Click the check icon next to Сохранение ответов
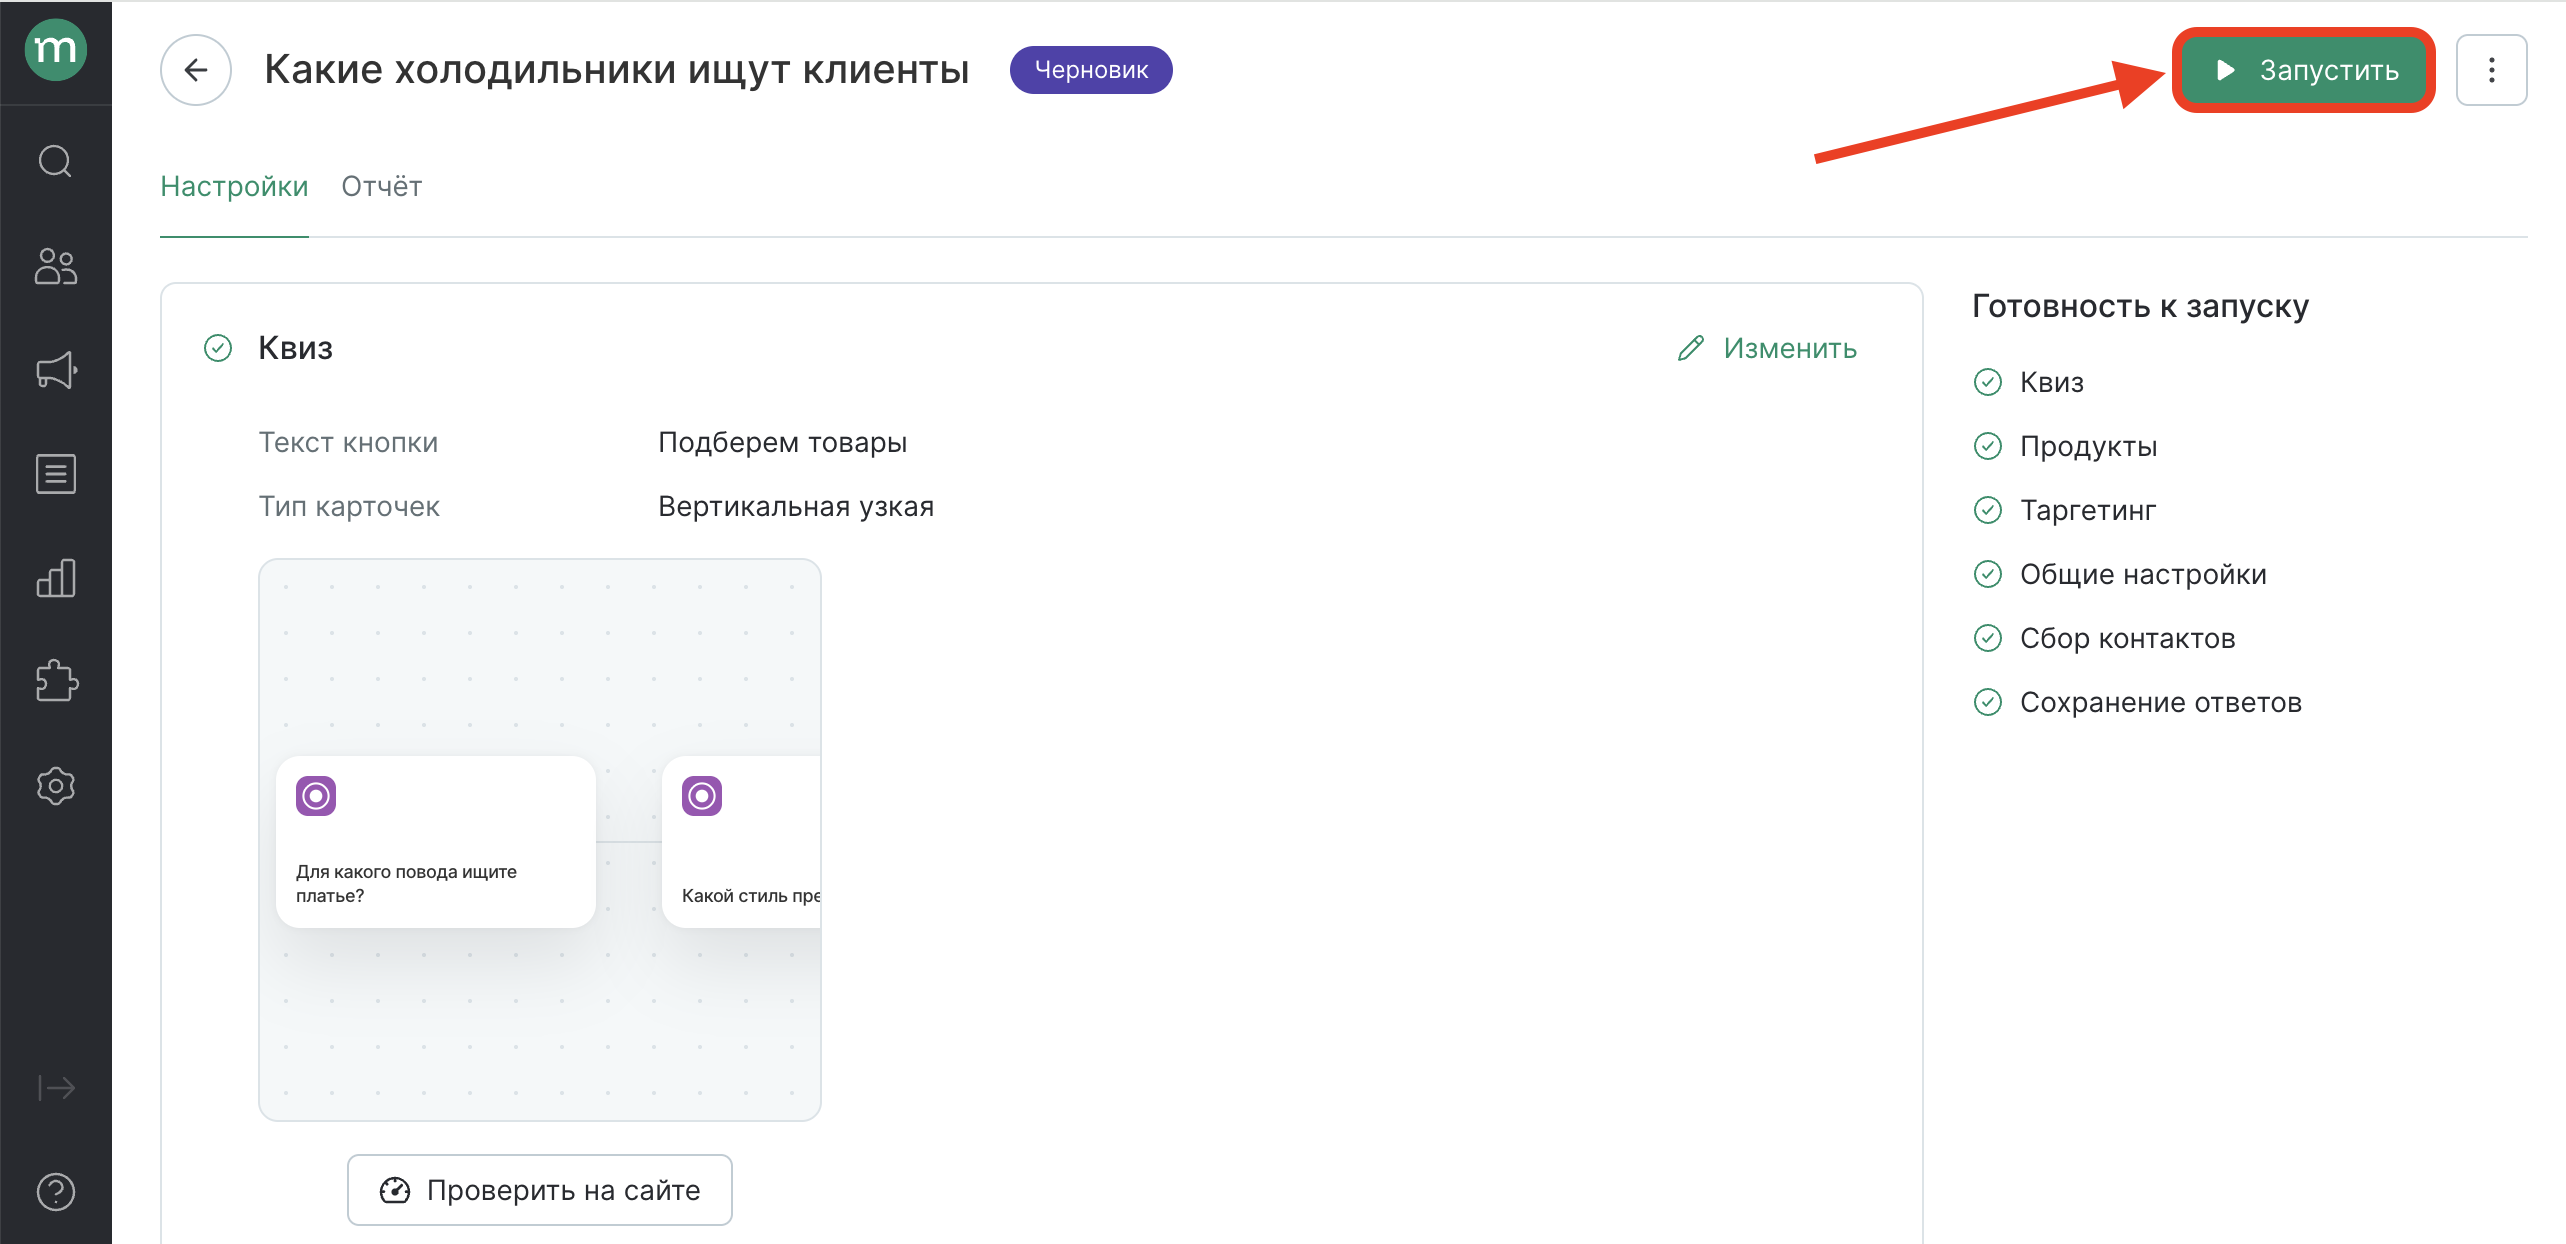Image resolution: width=2566 pixels, height=1244 pixels. [x=1988, y=702]
